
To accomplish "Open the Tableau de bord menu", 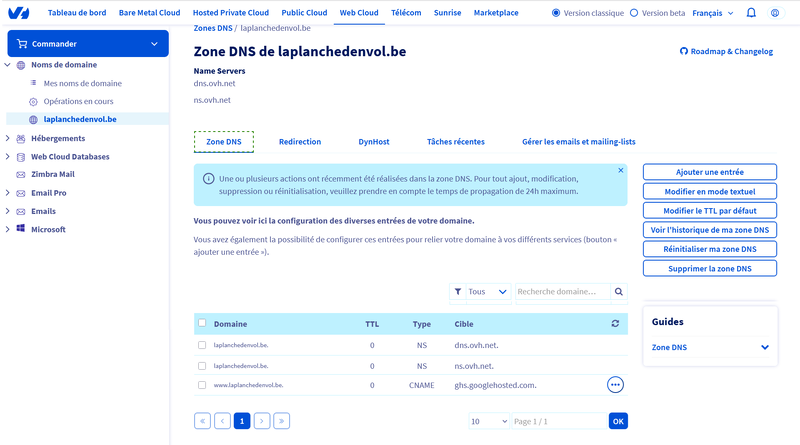I will point(77,13).
